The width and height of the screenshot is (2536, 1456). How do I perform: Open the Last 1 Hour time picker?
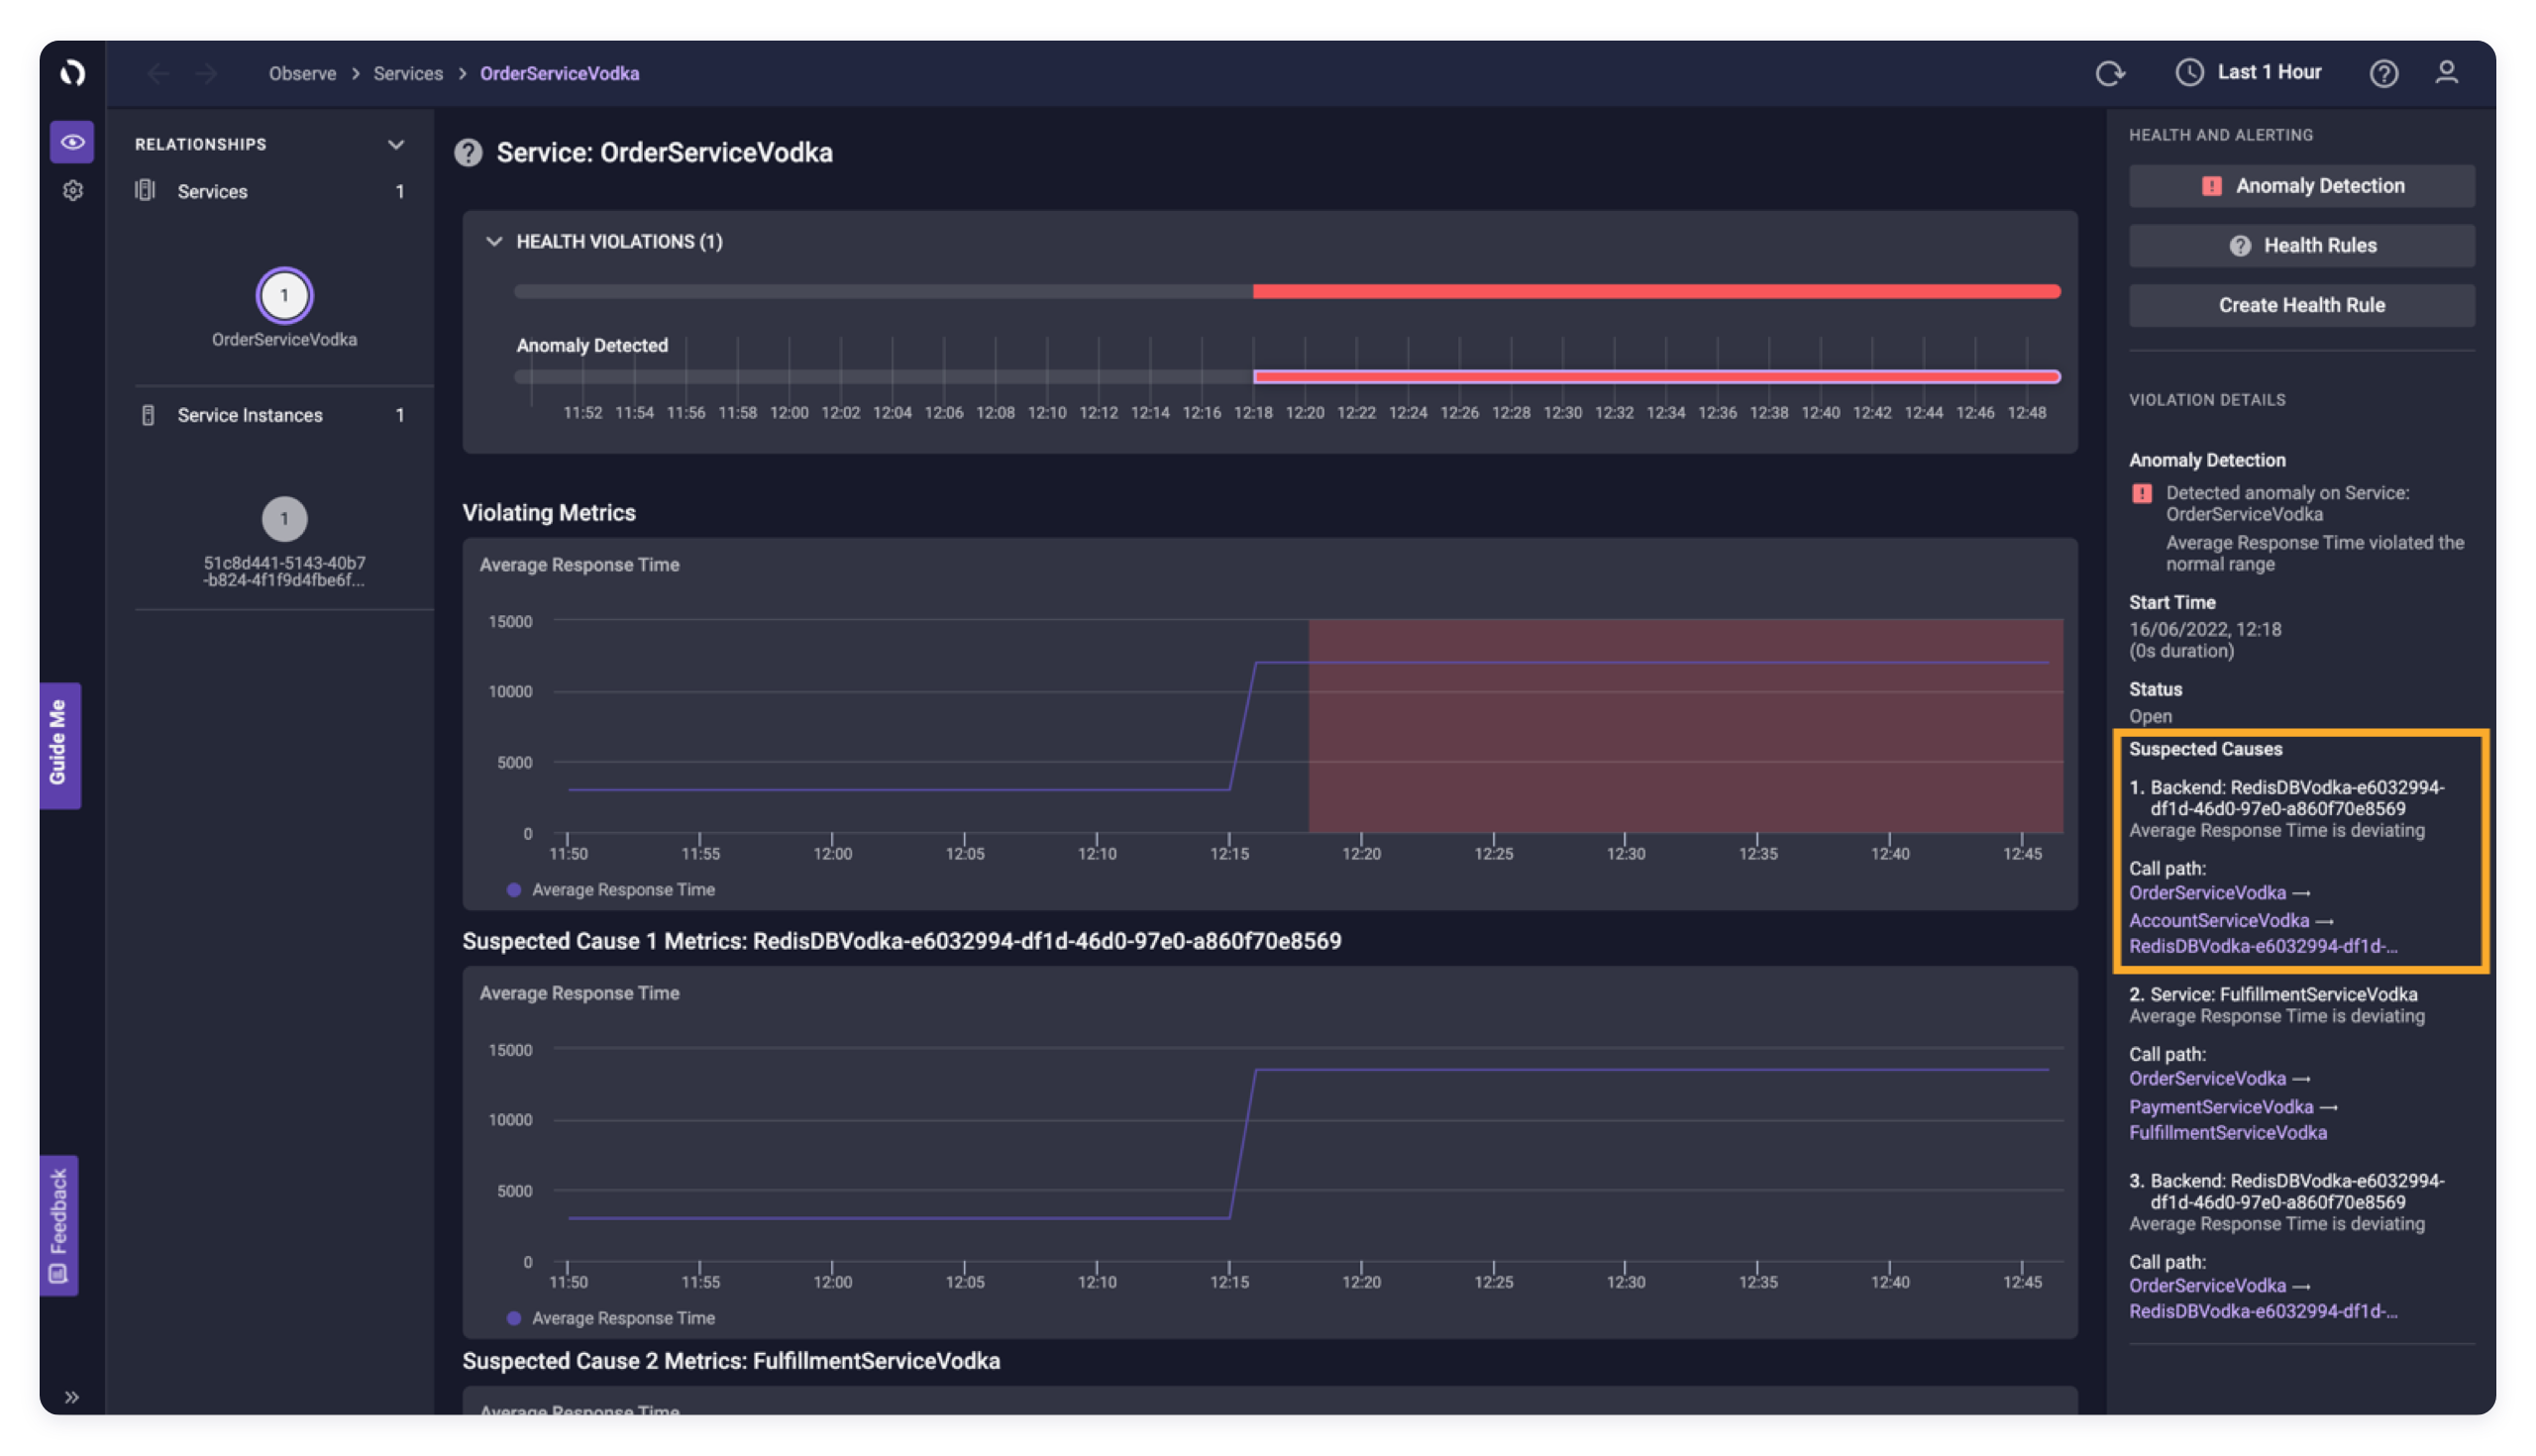2248,72
